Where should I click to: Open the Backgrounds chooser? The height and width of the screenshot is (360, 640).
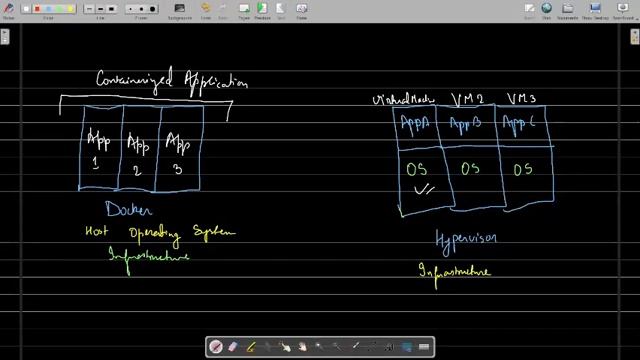tap(180, 11)
